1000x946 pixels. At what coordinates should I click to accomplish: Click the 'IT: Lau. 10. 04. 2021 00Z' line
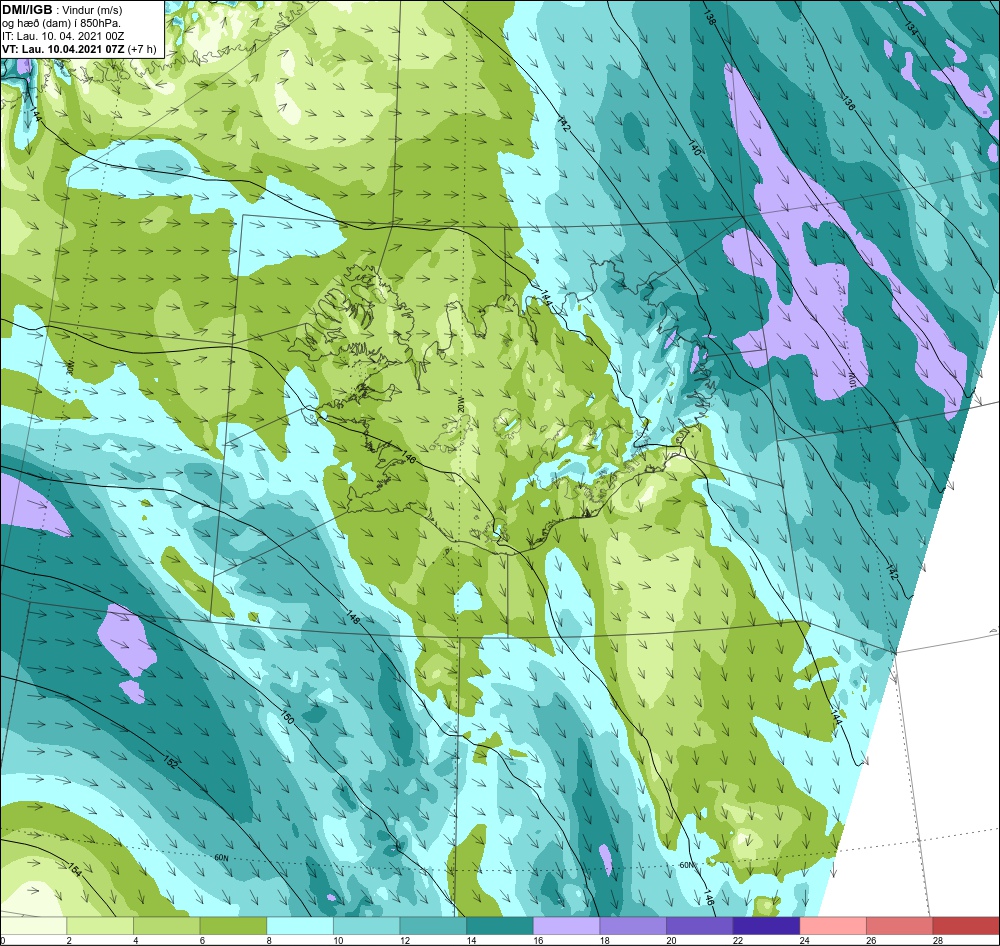[x=63, y=36]
